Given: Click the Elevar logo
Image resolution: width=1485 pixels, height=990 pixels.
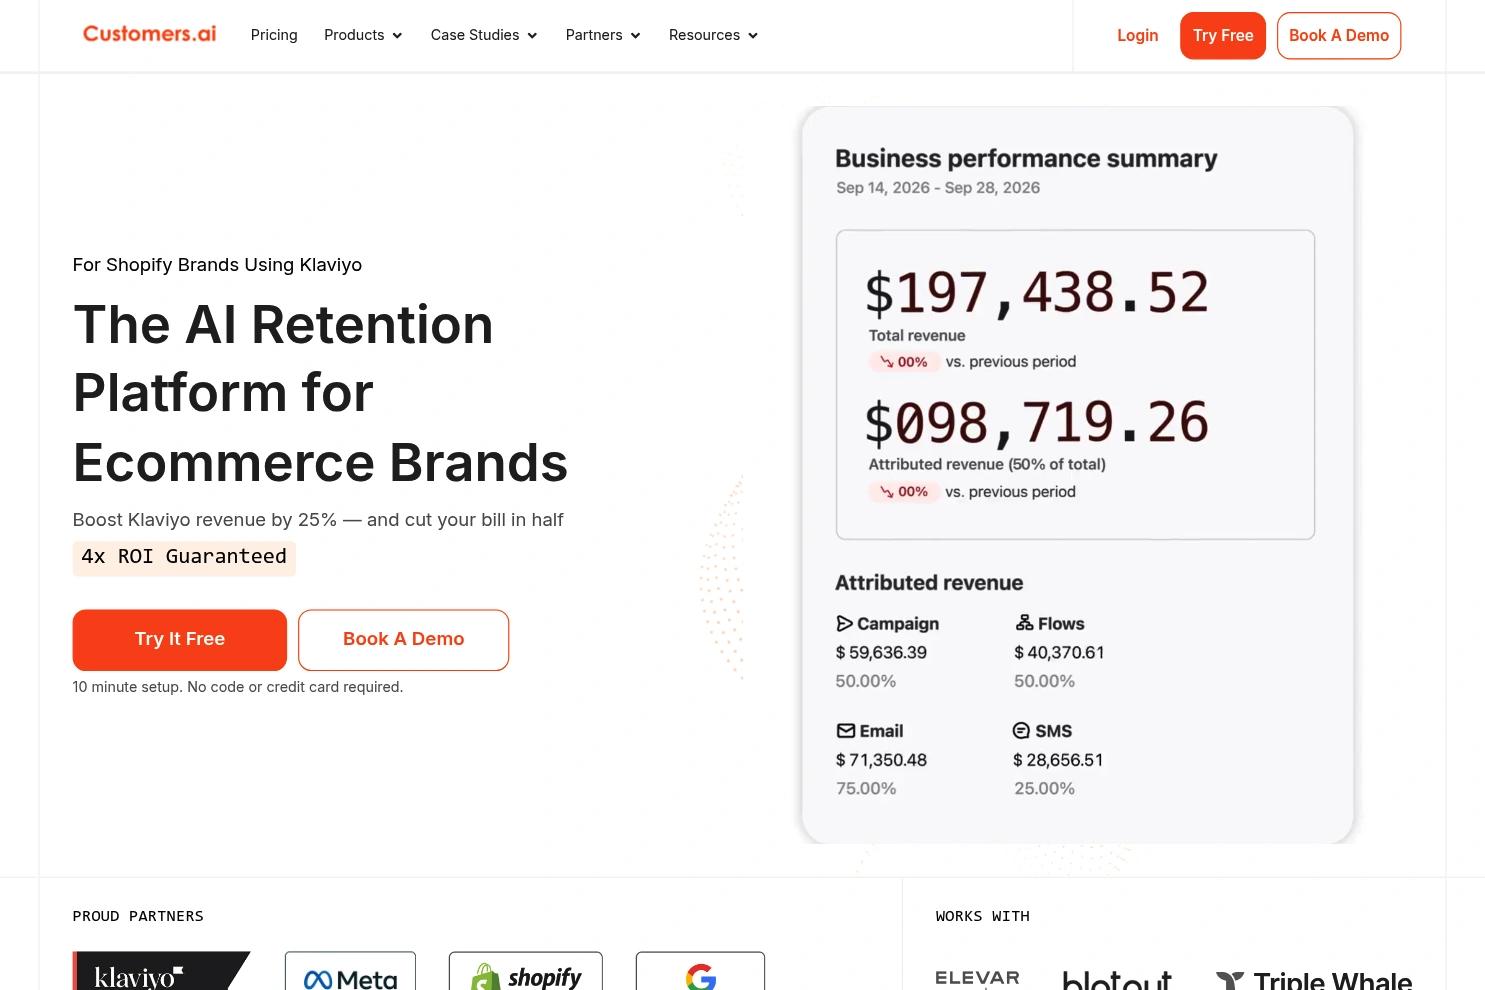Looking at the screenshot, I should click(x=977, y=979).
